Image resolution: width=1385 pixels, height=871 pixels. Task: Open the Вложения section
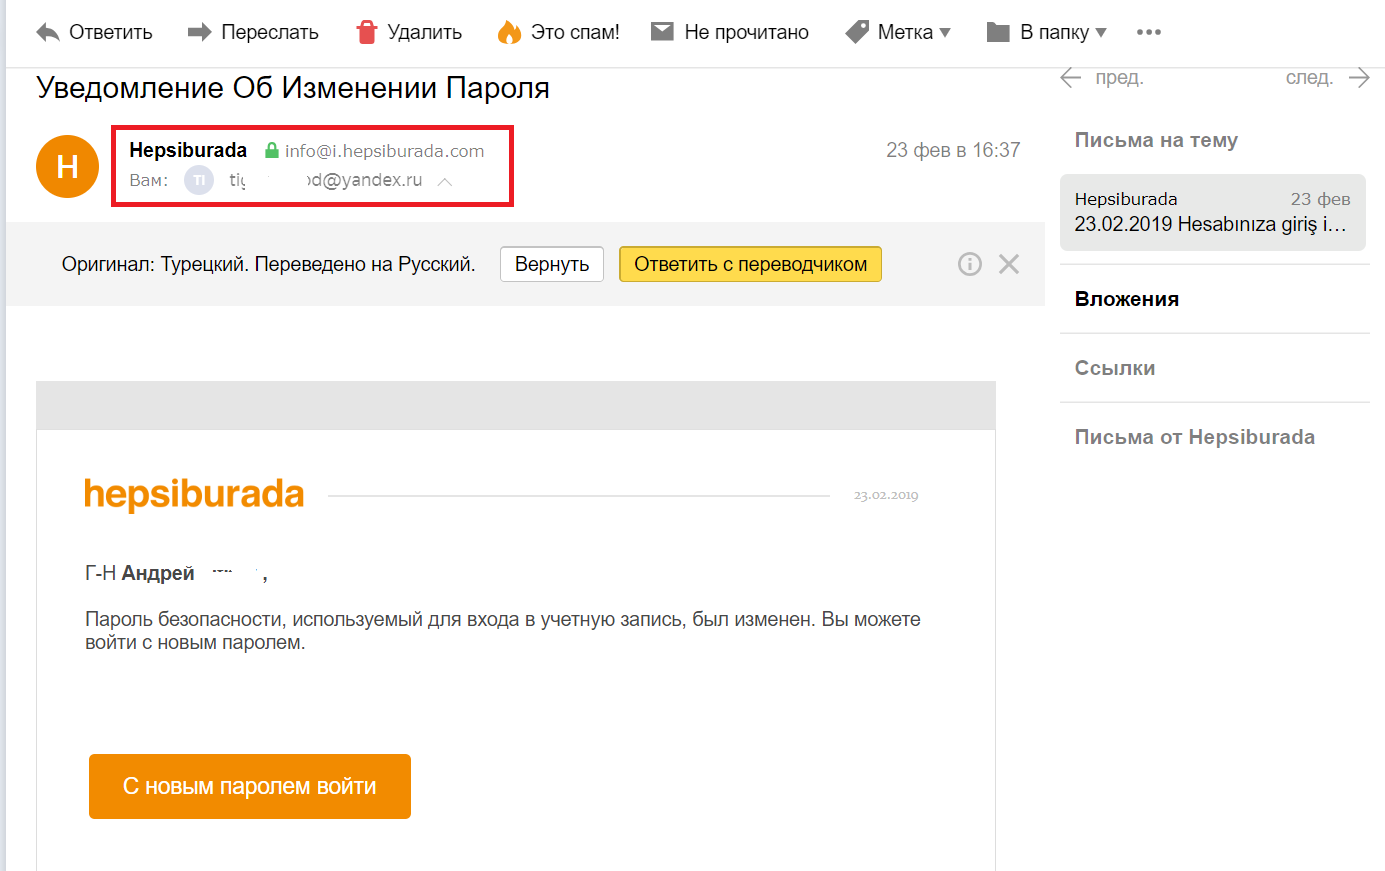click(1127, 299)
